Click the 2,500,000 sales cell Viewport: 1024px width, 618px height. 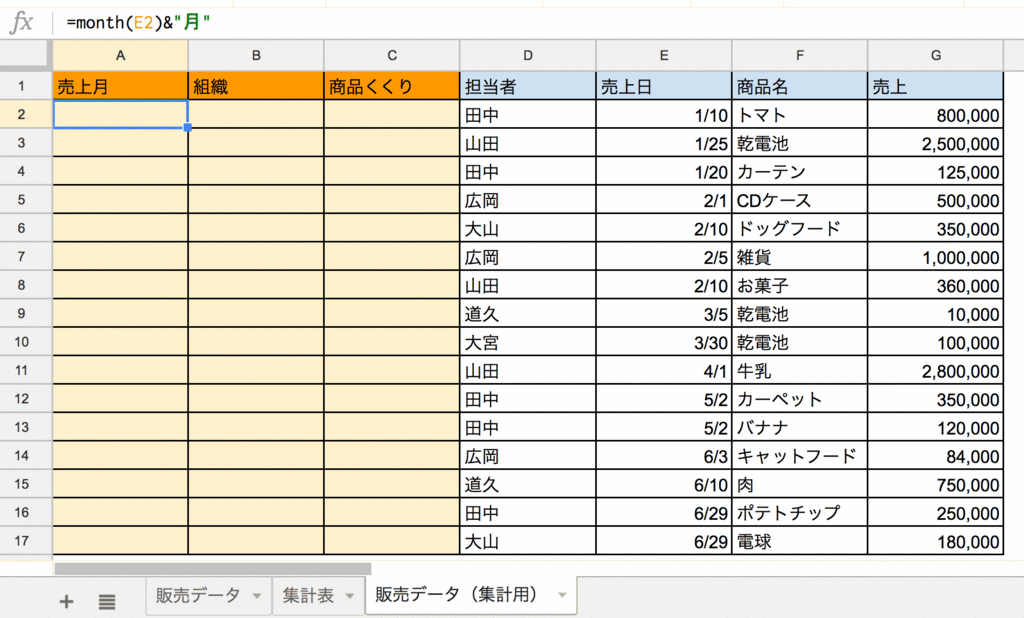tap(936, 143)
